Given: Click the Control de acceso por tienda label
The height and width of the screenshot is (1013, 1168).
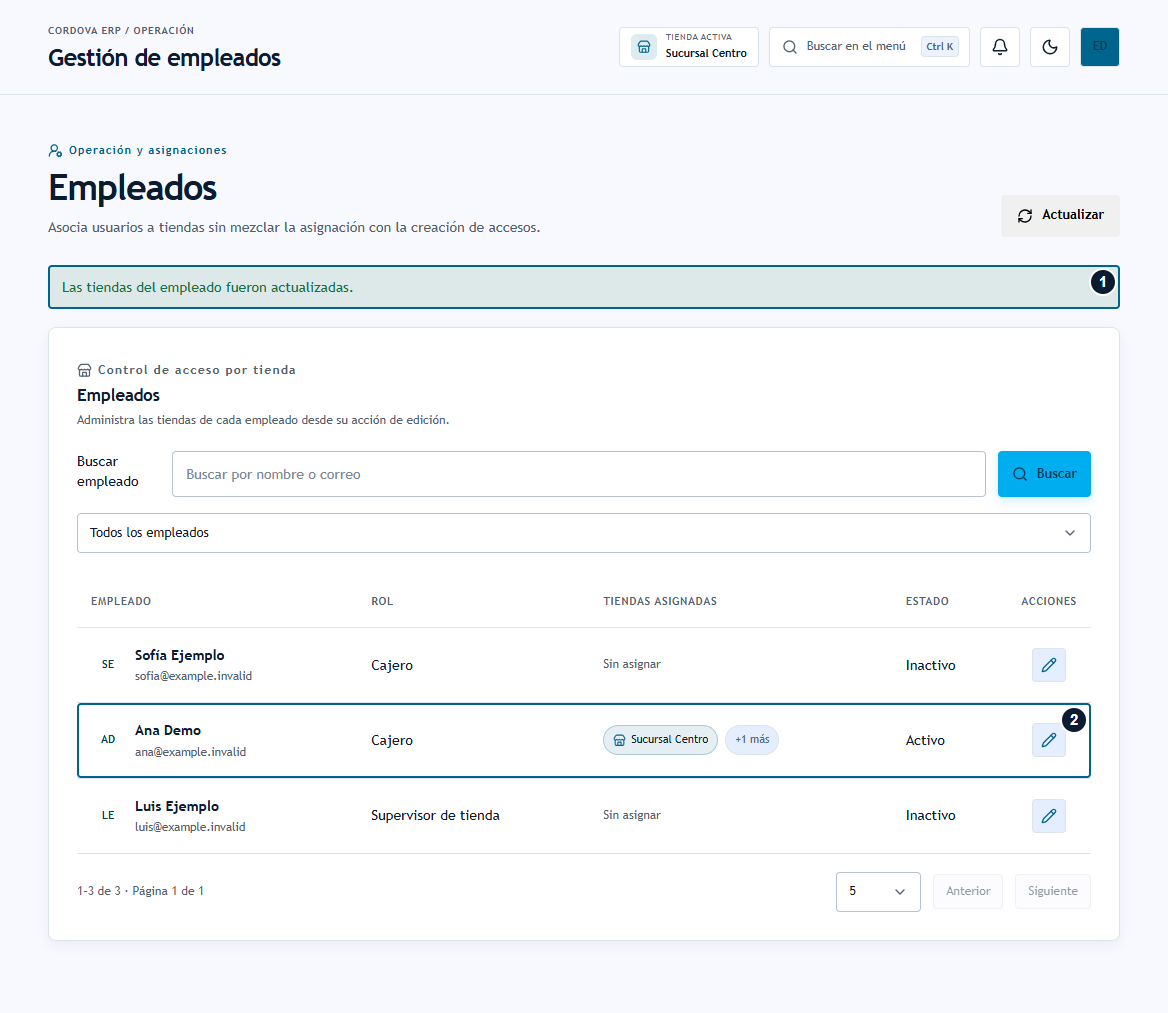Looking at the screenshot, I should [x=197, y=370].
